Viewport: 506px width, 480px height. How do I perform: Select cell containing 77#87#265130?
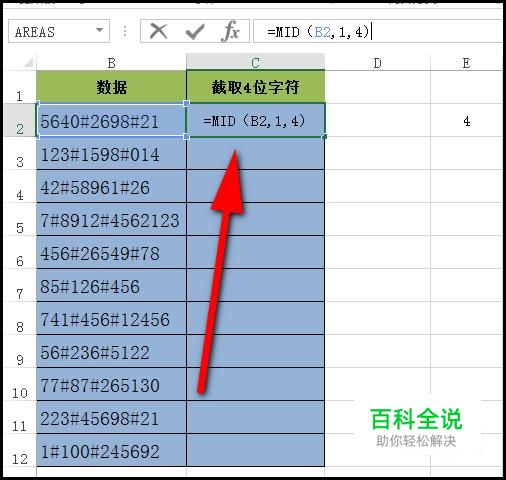click(x=111, y=384)
